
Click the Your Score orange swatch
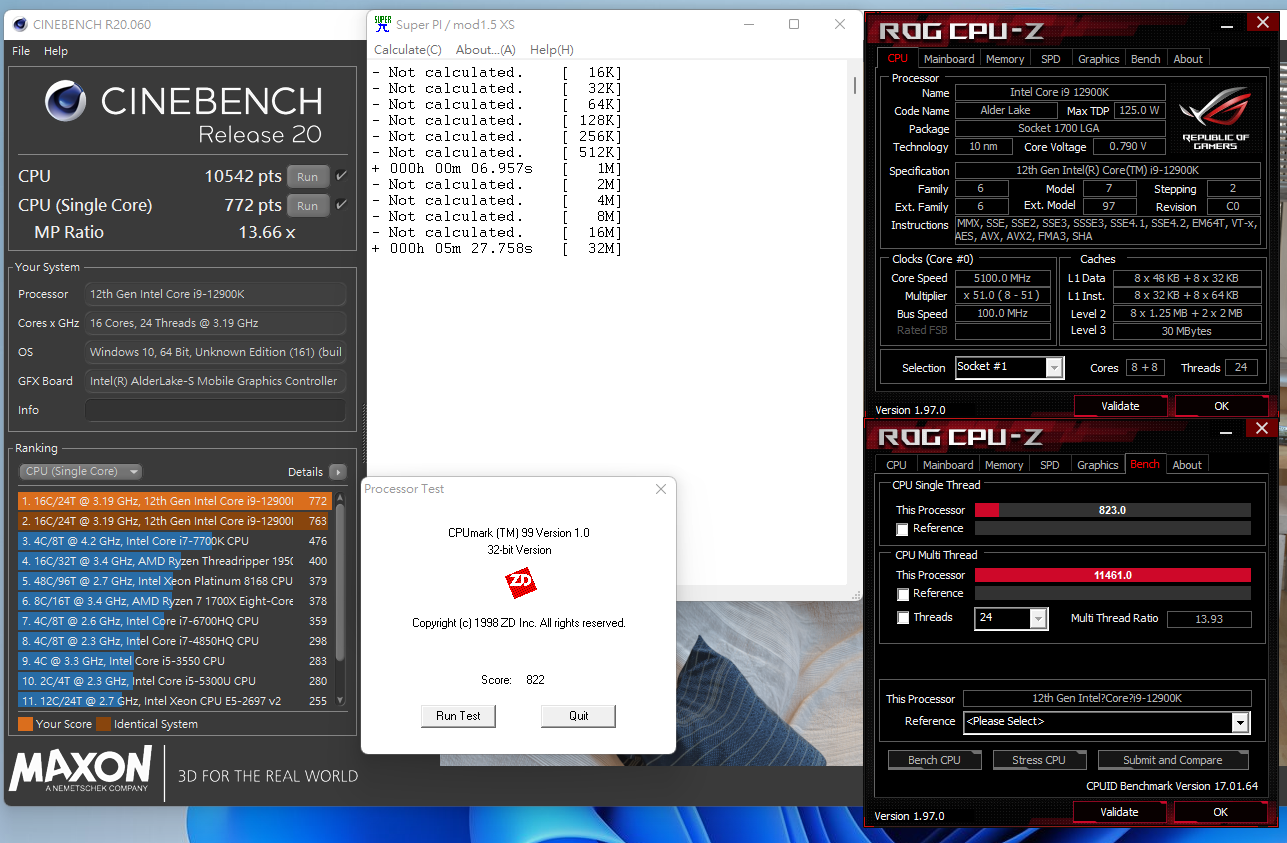click(25, 724)
